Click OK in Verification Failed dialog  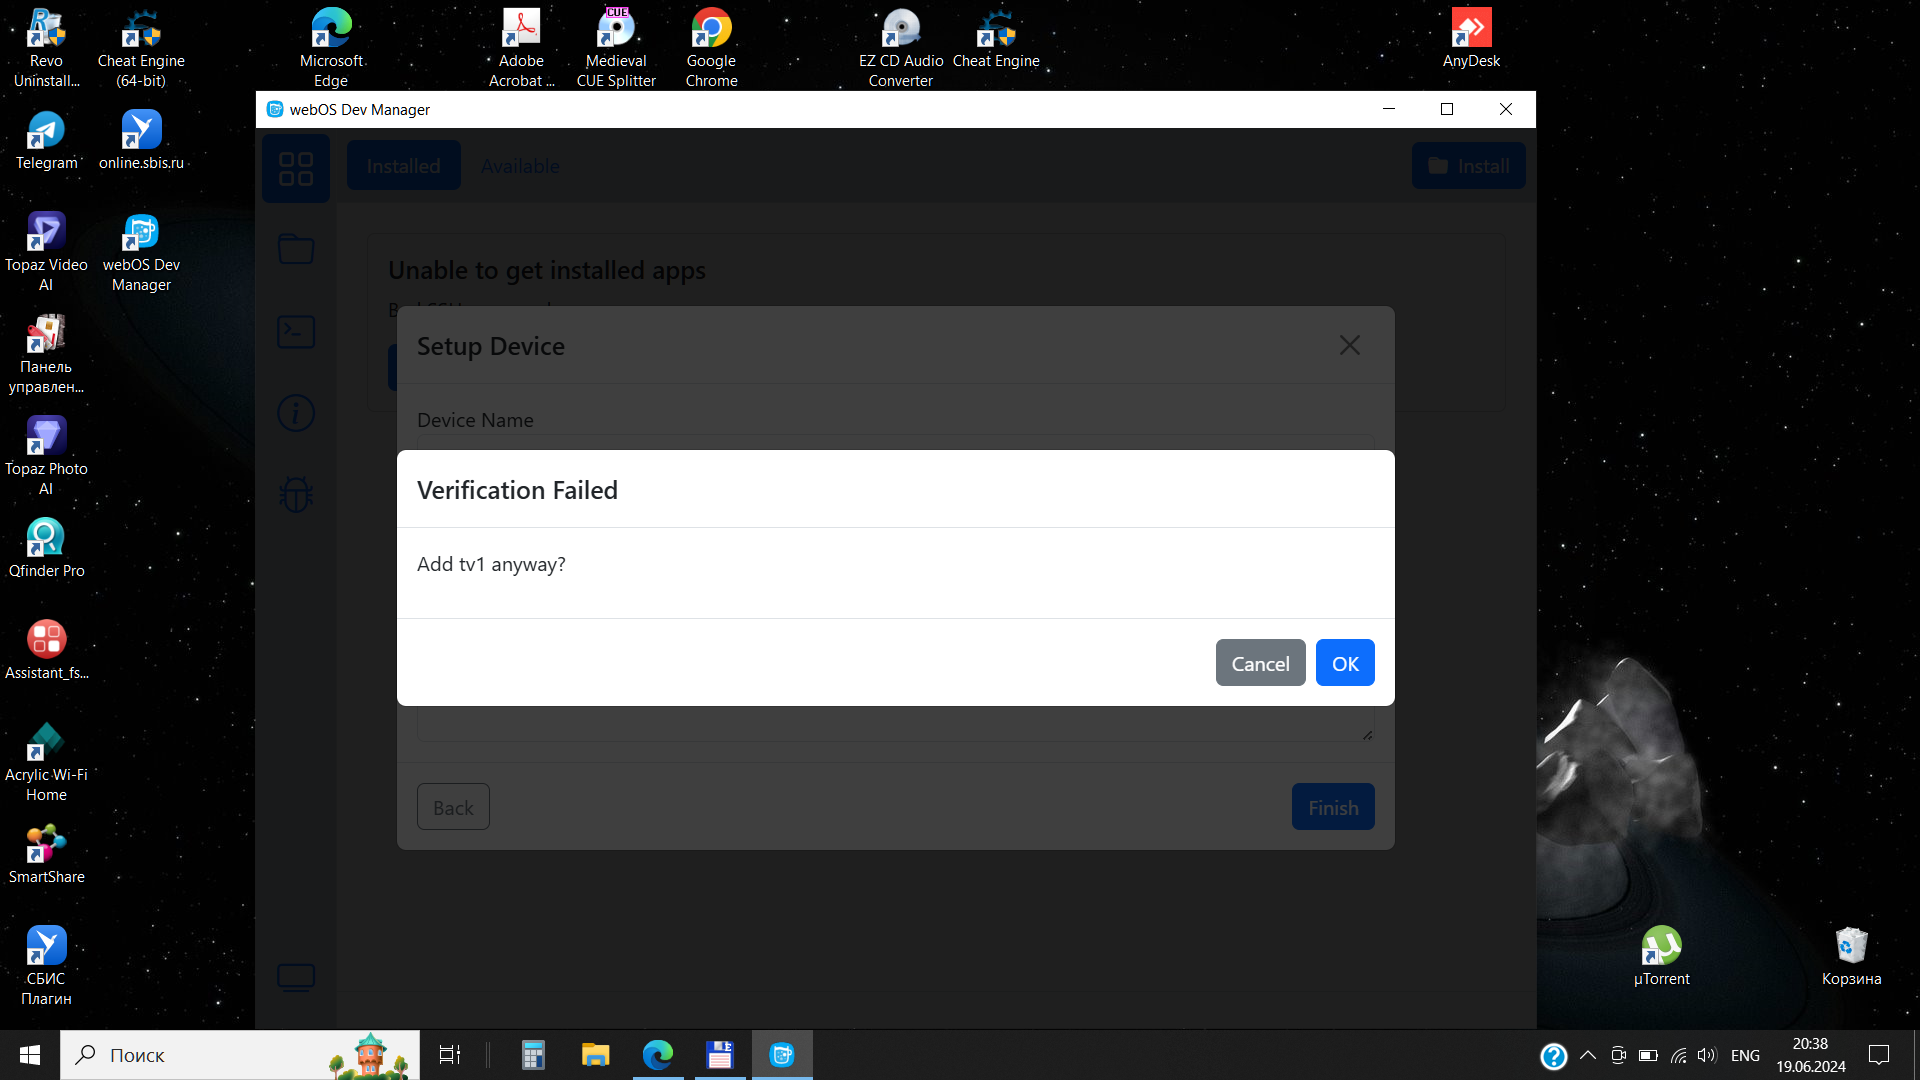1344,663
